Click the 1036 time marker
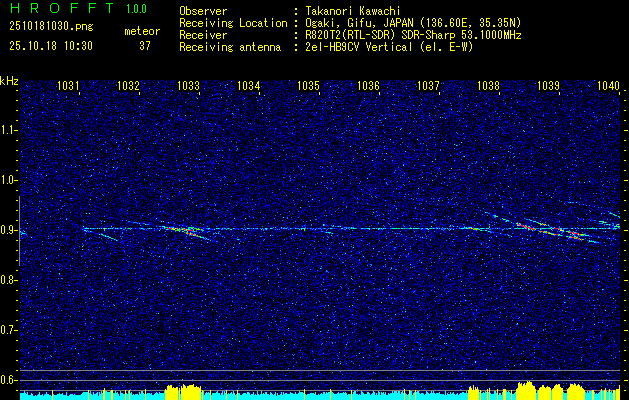This screenshot has width=629, height=400. [x=368, y=85]
